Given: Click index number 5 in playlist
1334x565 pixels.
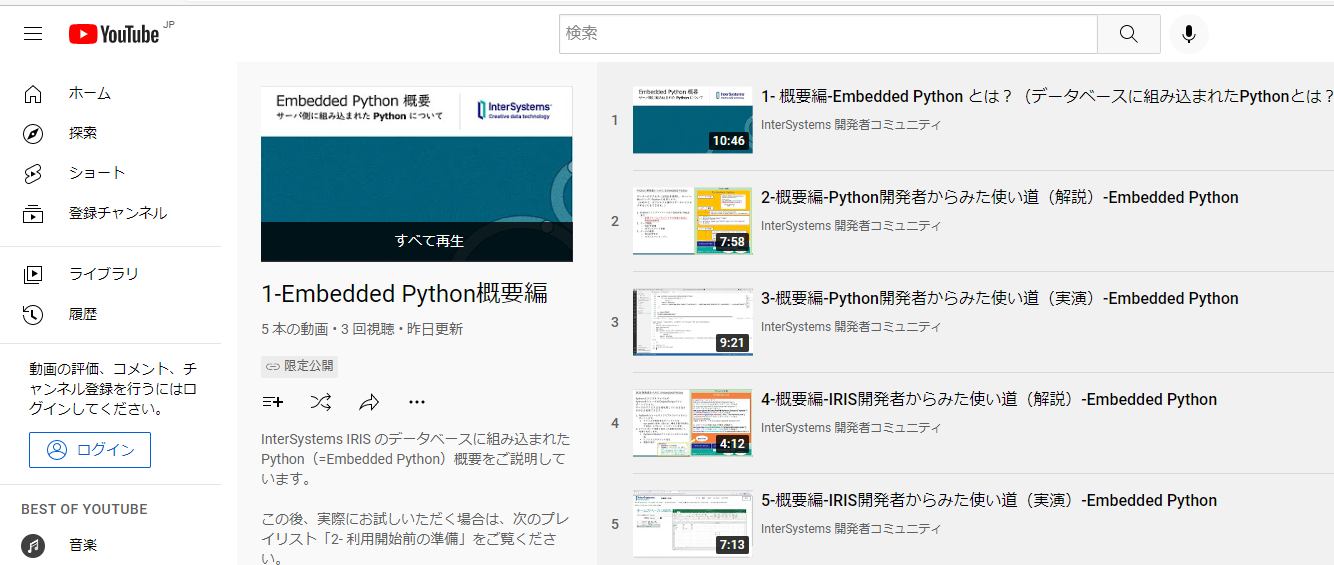Looking at the screenshot, I should [x=615, y=524].
